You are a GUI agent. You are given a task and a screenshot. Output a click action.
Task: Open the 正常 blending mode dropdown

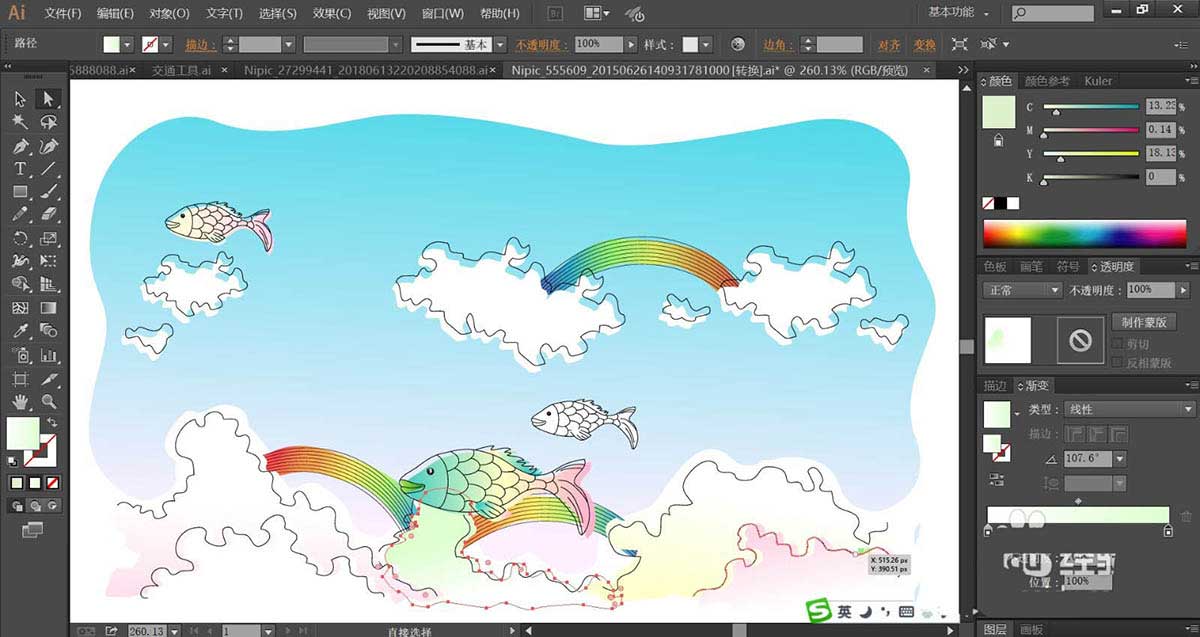pos(1022,290)
